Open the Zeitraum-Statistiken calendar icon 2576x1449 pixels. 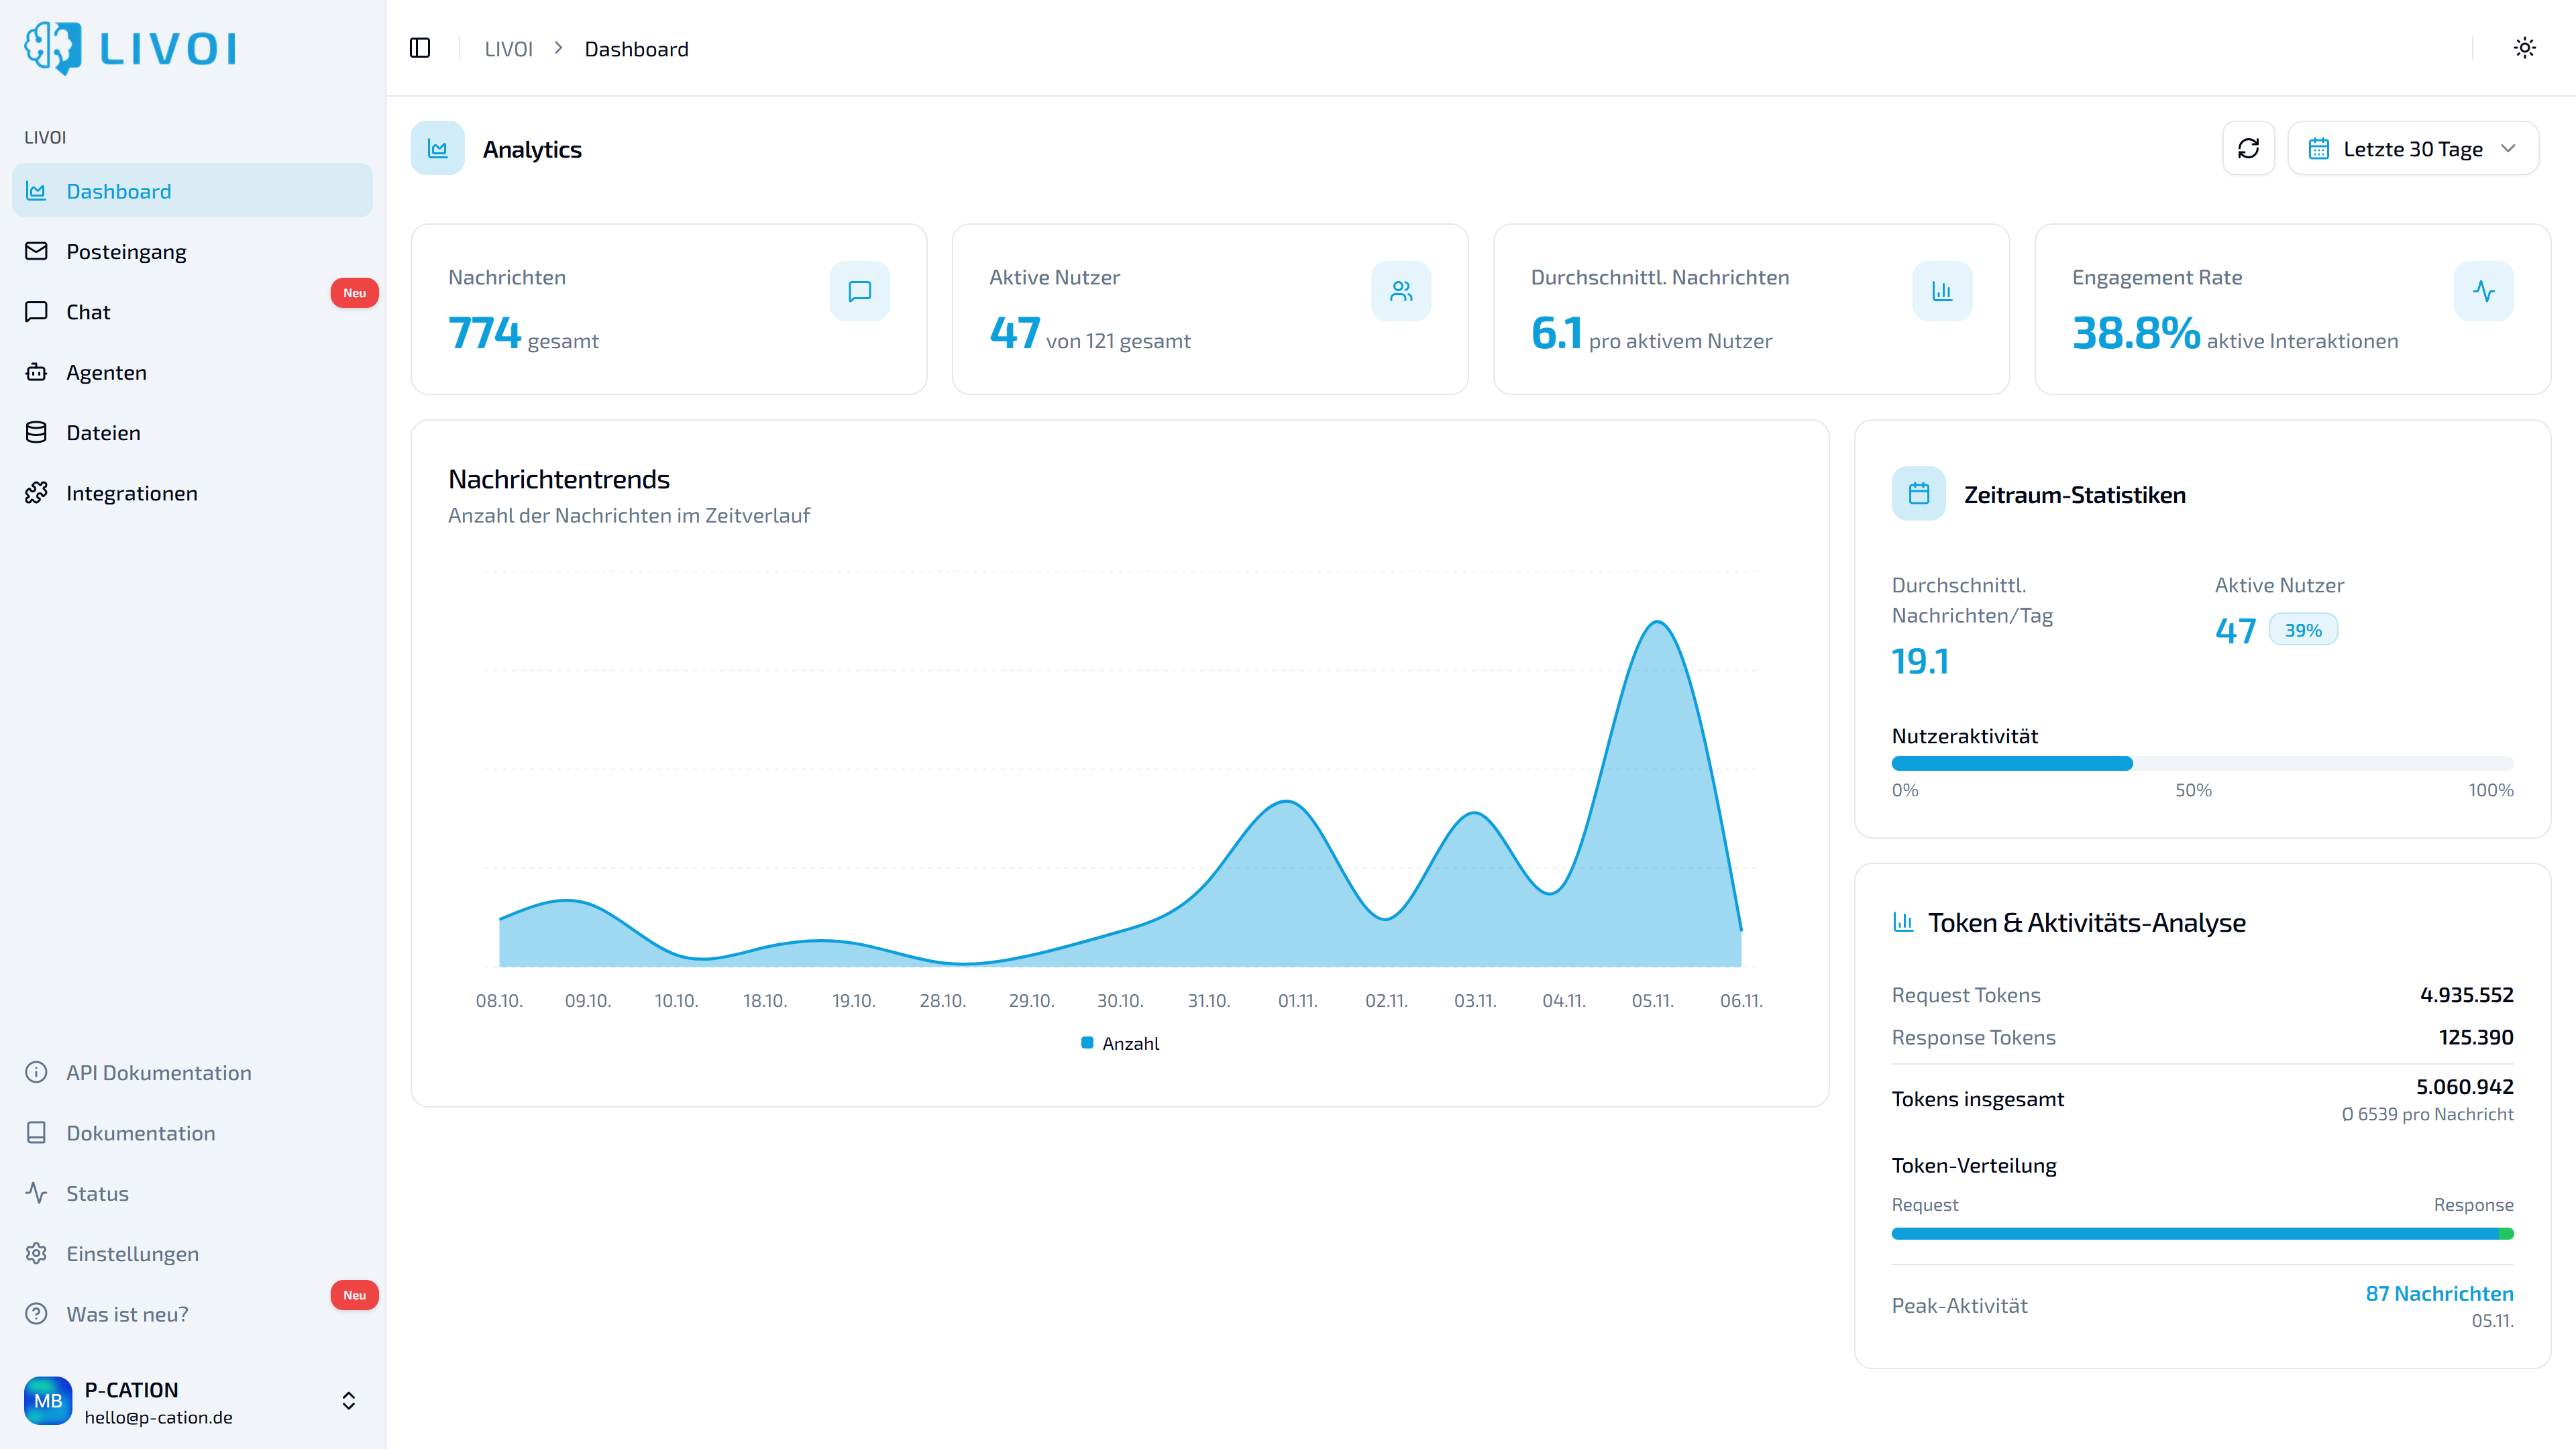pyautogui.click(x=1918, y=493)
